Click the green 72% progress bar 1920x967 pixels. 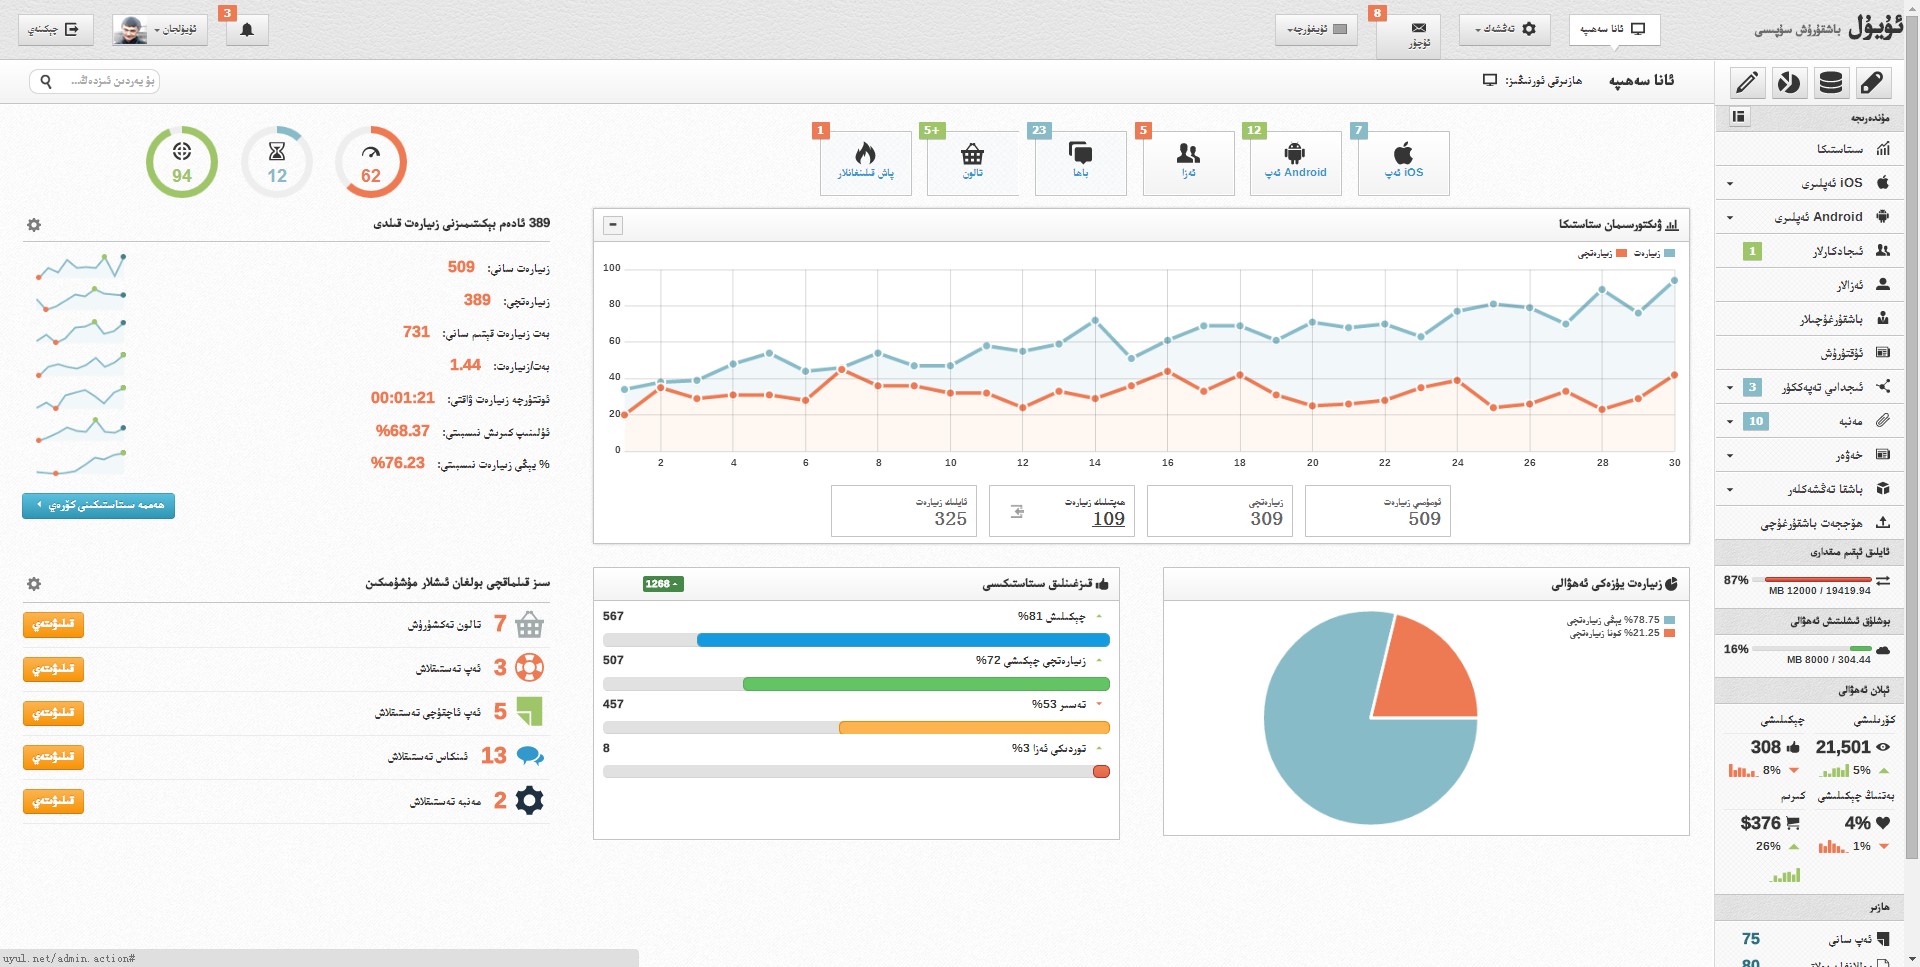(926, 684)
